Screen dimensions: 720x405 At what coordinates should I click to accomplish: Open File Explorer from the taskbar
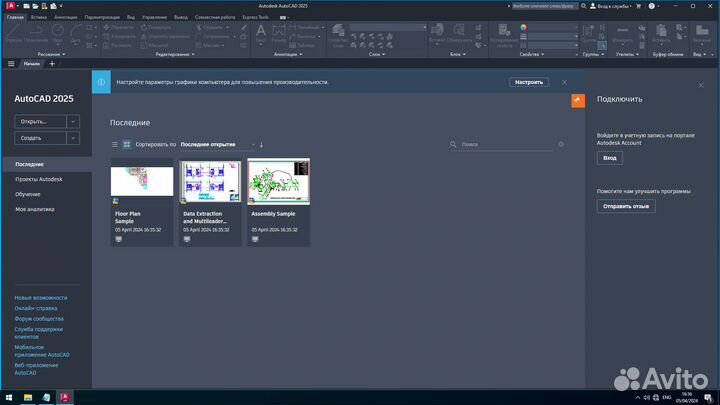click(28, 397)
